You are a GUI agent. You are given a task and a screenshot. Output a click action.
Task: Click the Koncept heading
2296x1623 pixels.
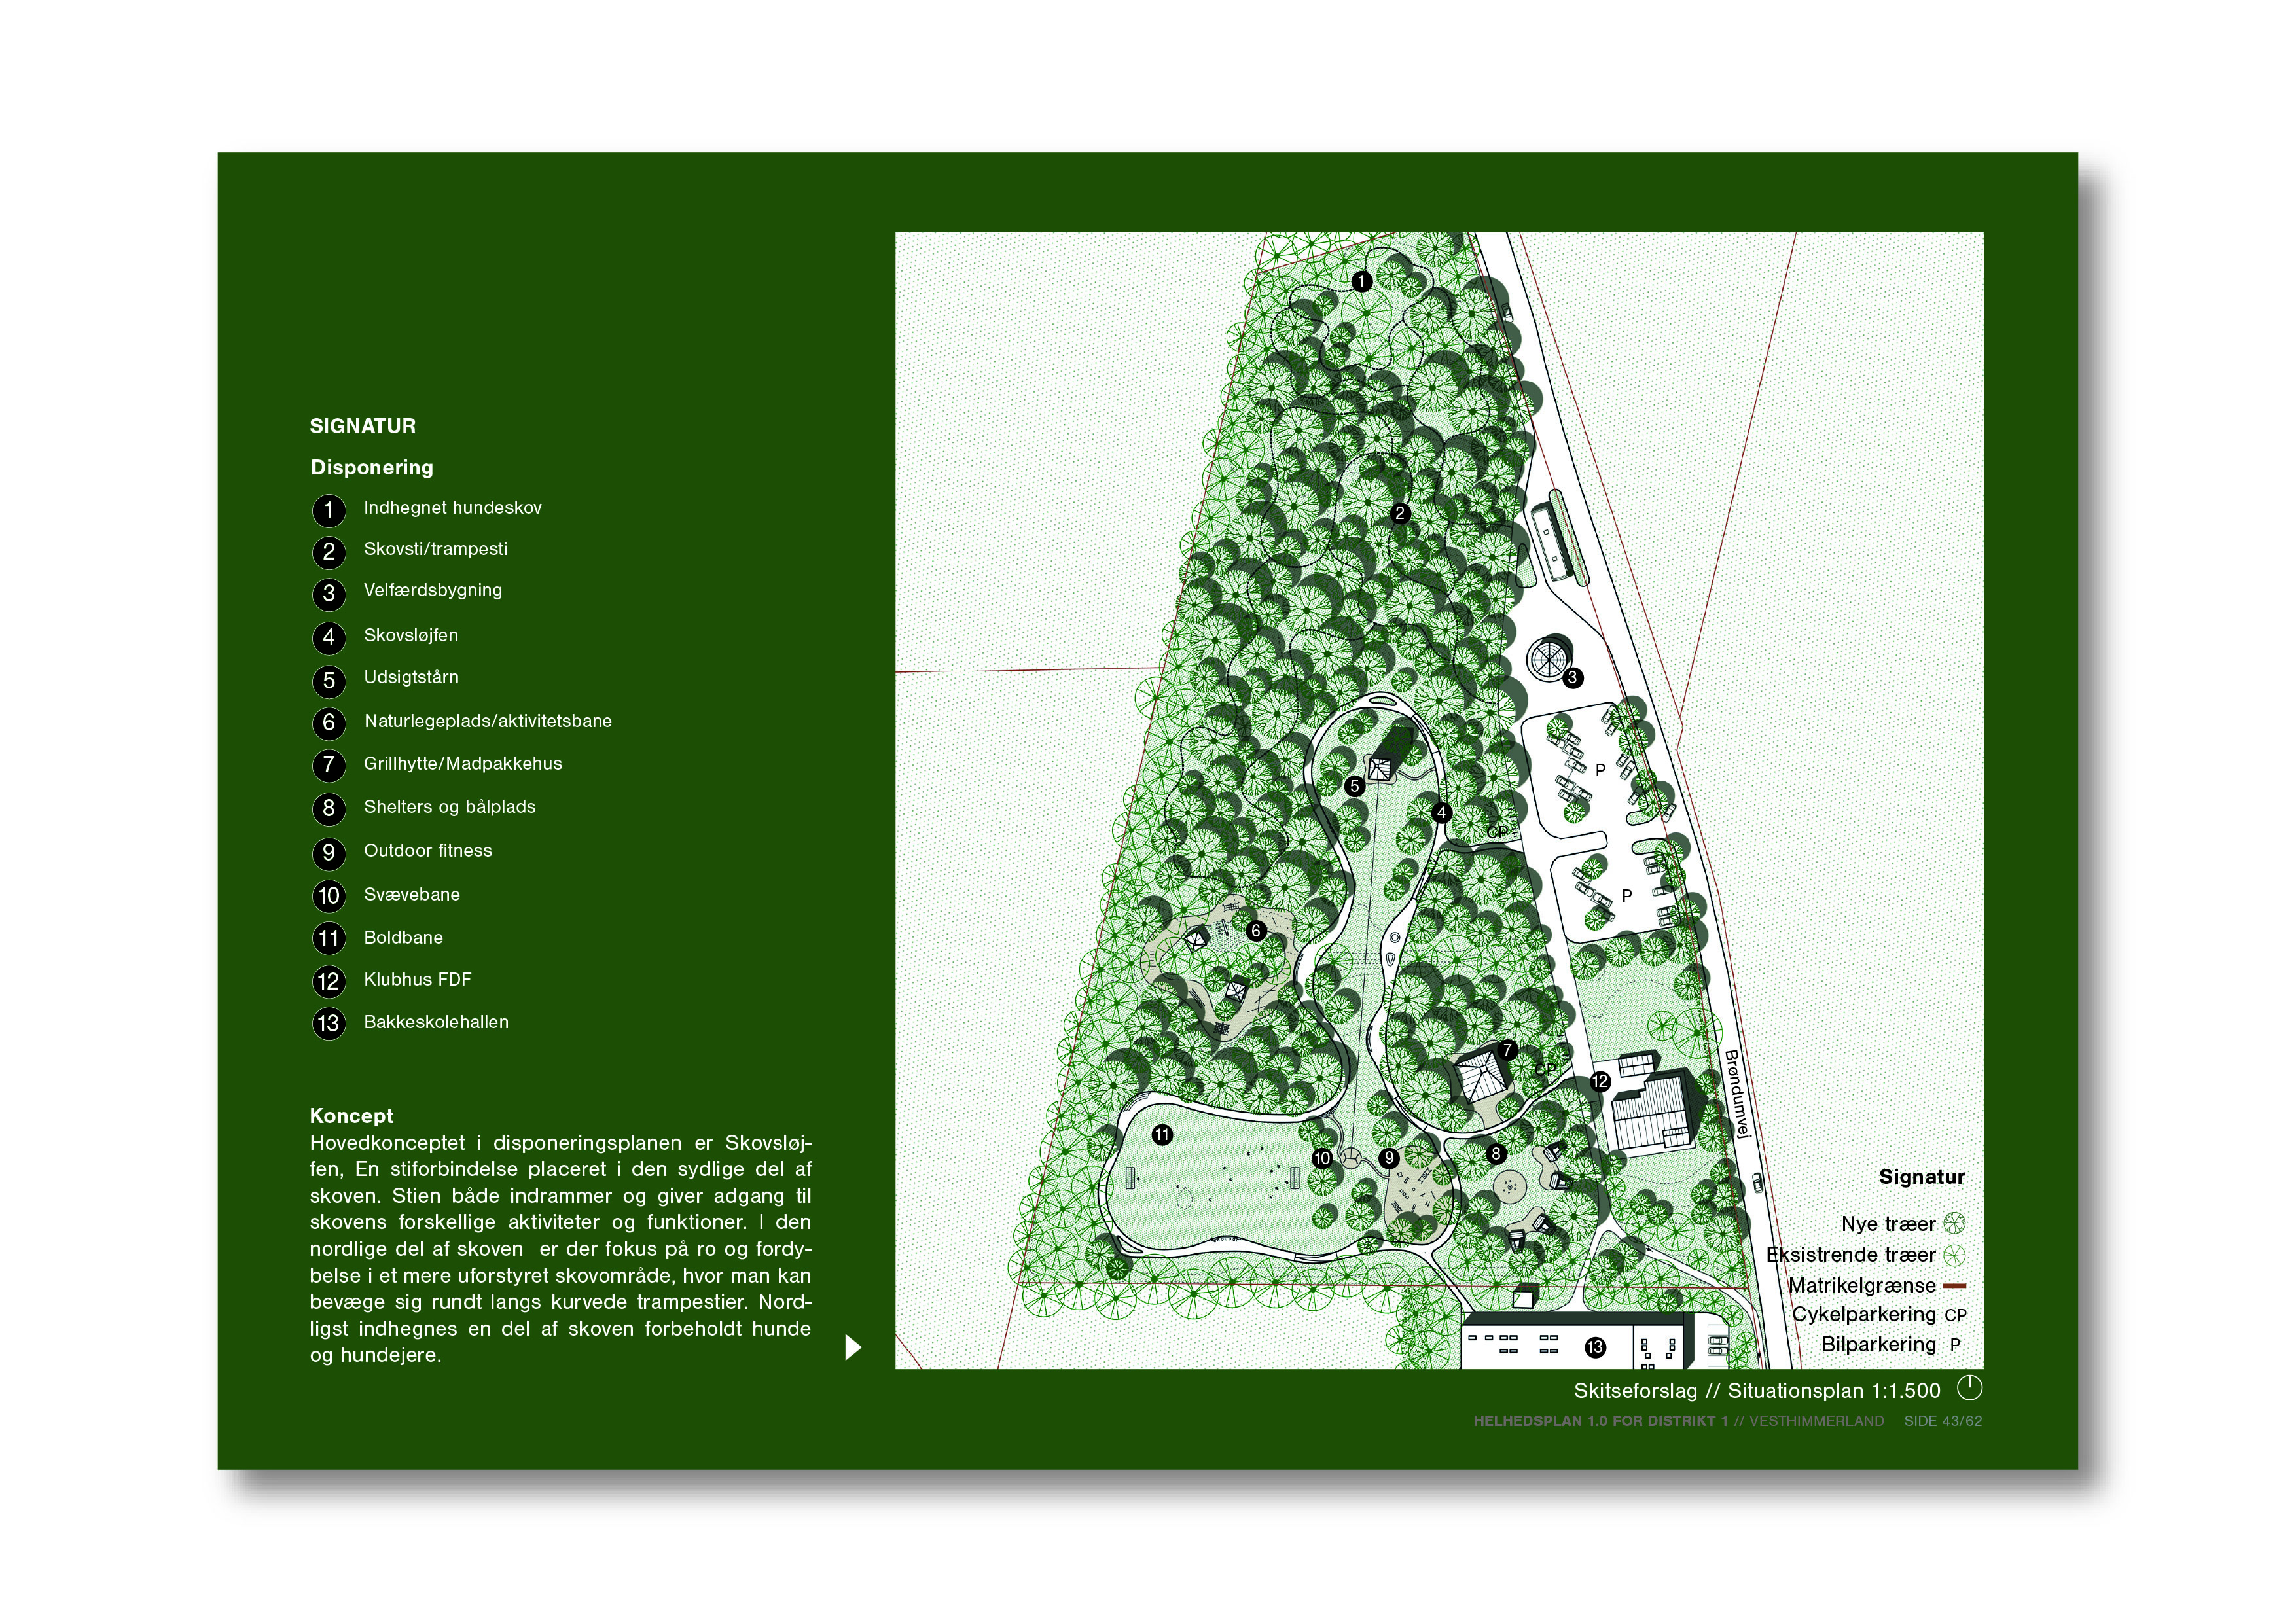(x=351, y=1116)
